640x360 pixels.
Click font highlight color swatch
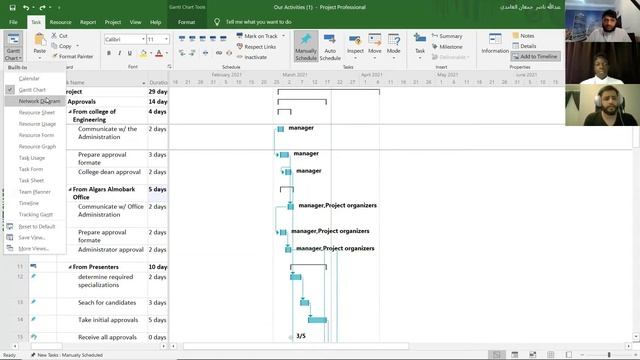click(143, 53)
